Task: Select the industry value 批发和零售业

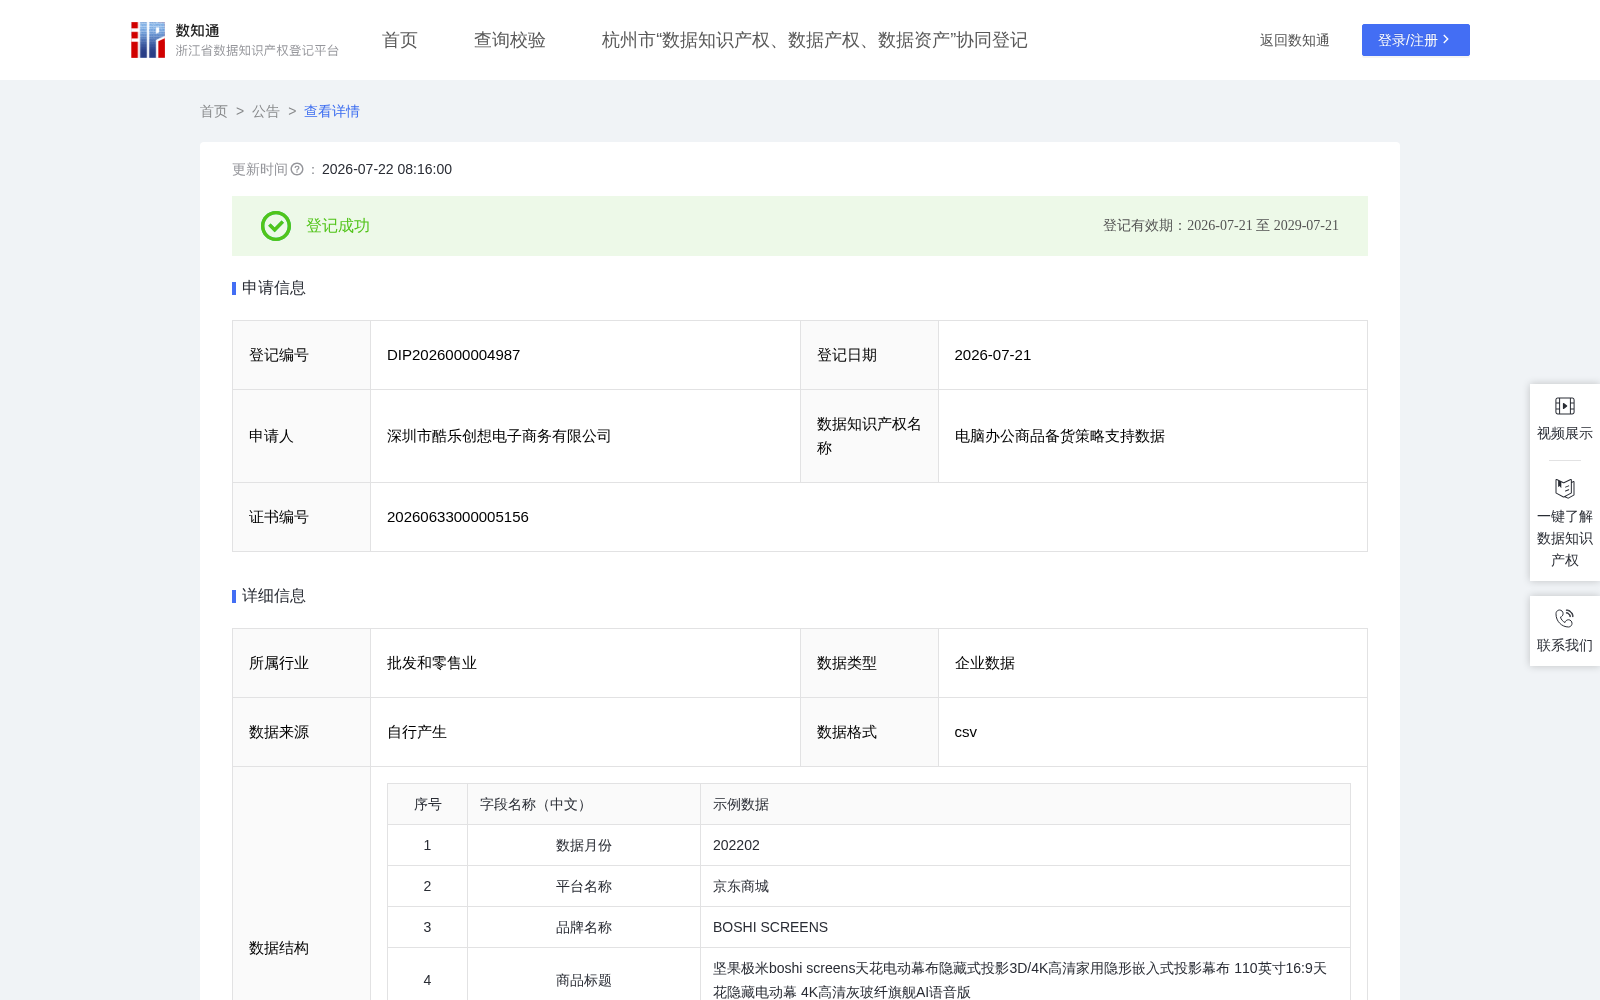Action: point(432,663)
